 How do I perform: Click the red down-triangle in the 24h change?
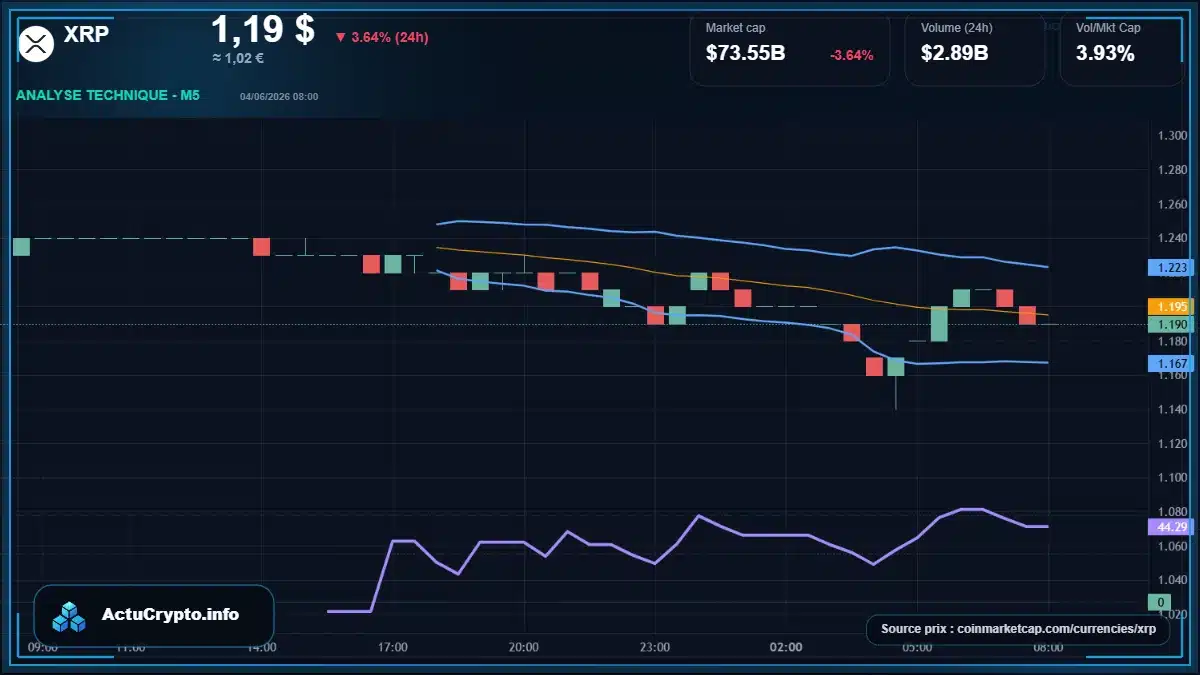(x=340, y=37)
